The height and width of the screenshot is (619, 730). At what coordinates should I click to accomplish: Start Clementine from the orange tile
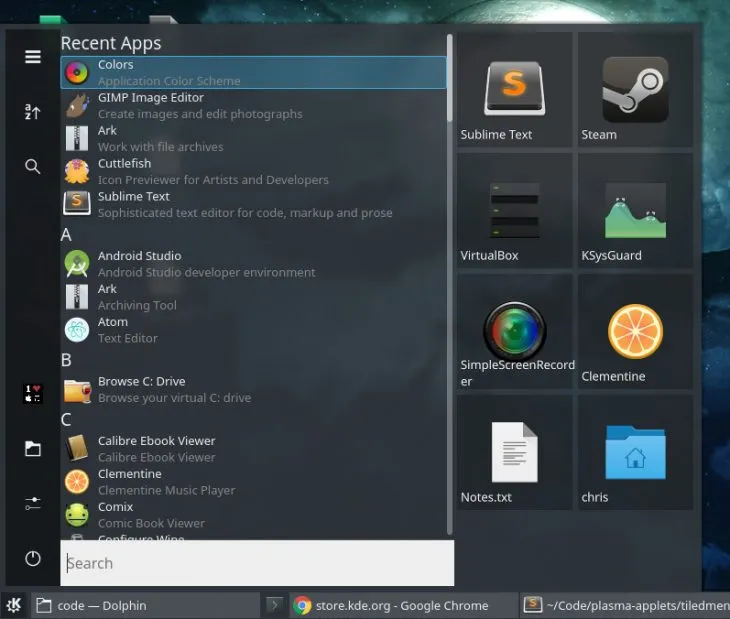tap(635, 332)
